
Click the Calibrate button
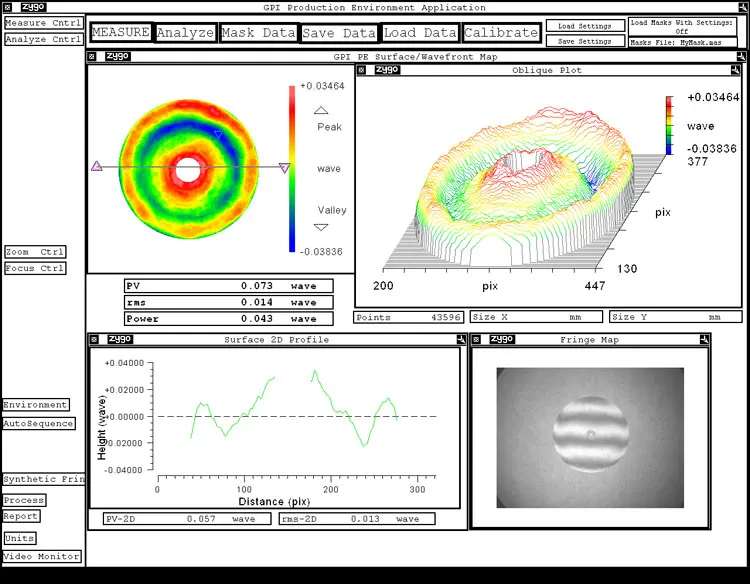(501, 33)
